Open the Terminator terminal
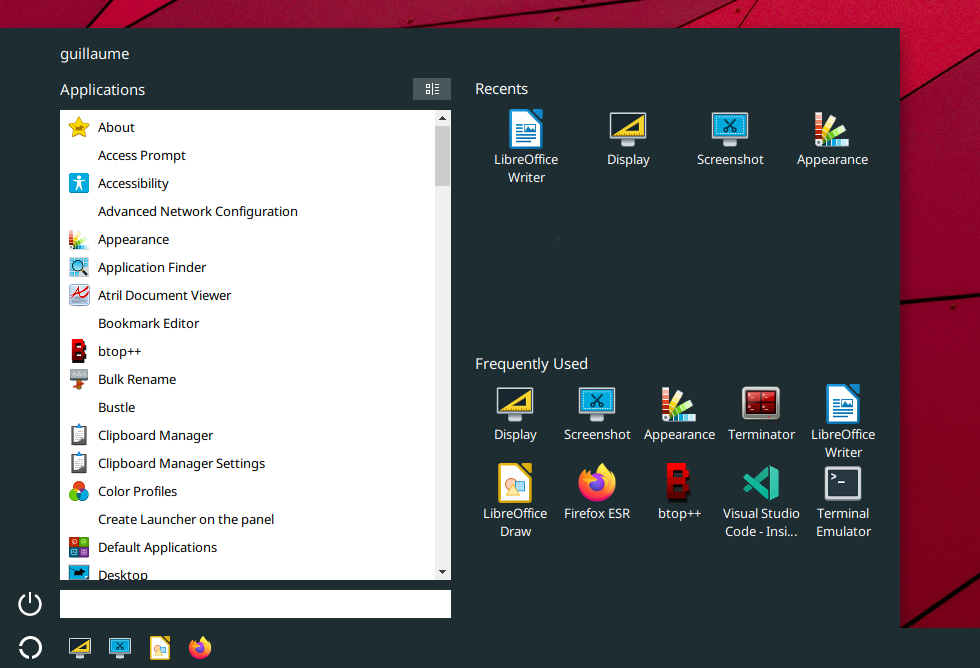 point(761,403)
